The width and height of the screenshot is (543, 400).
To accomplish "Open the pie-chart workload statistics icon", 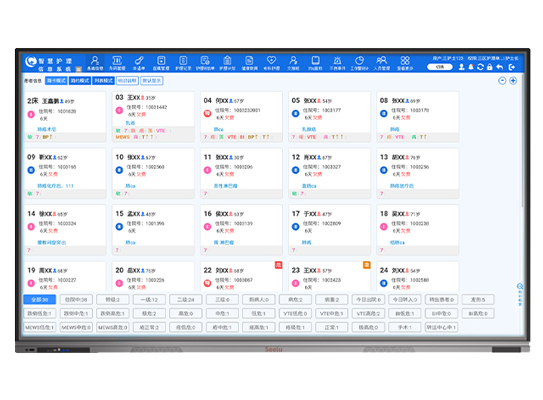I will (359, 63).
